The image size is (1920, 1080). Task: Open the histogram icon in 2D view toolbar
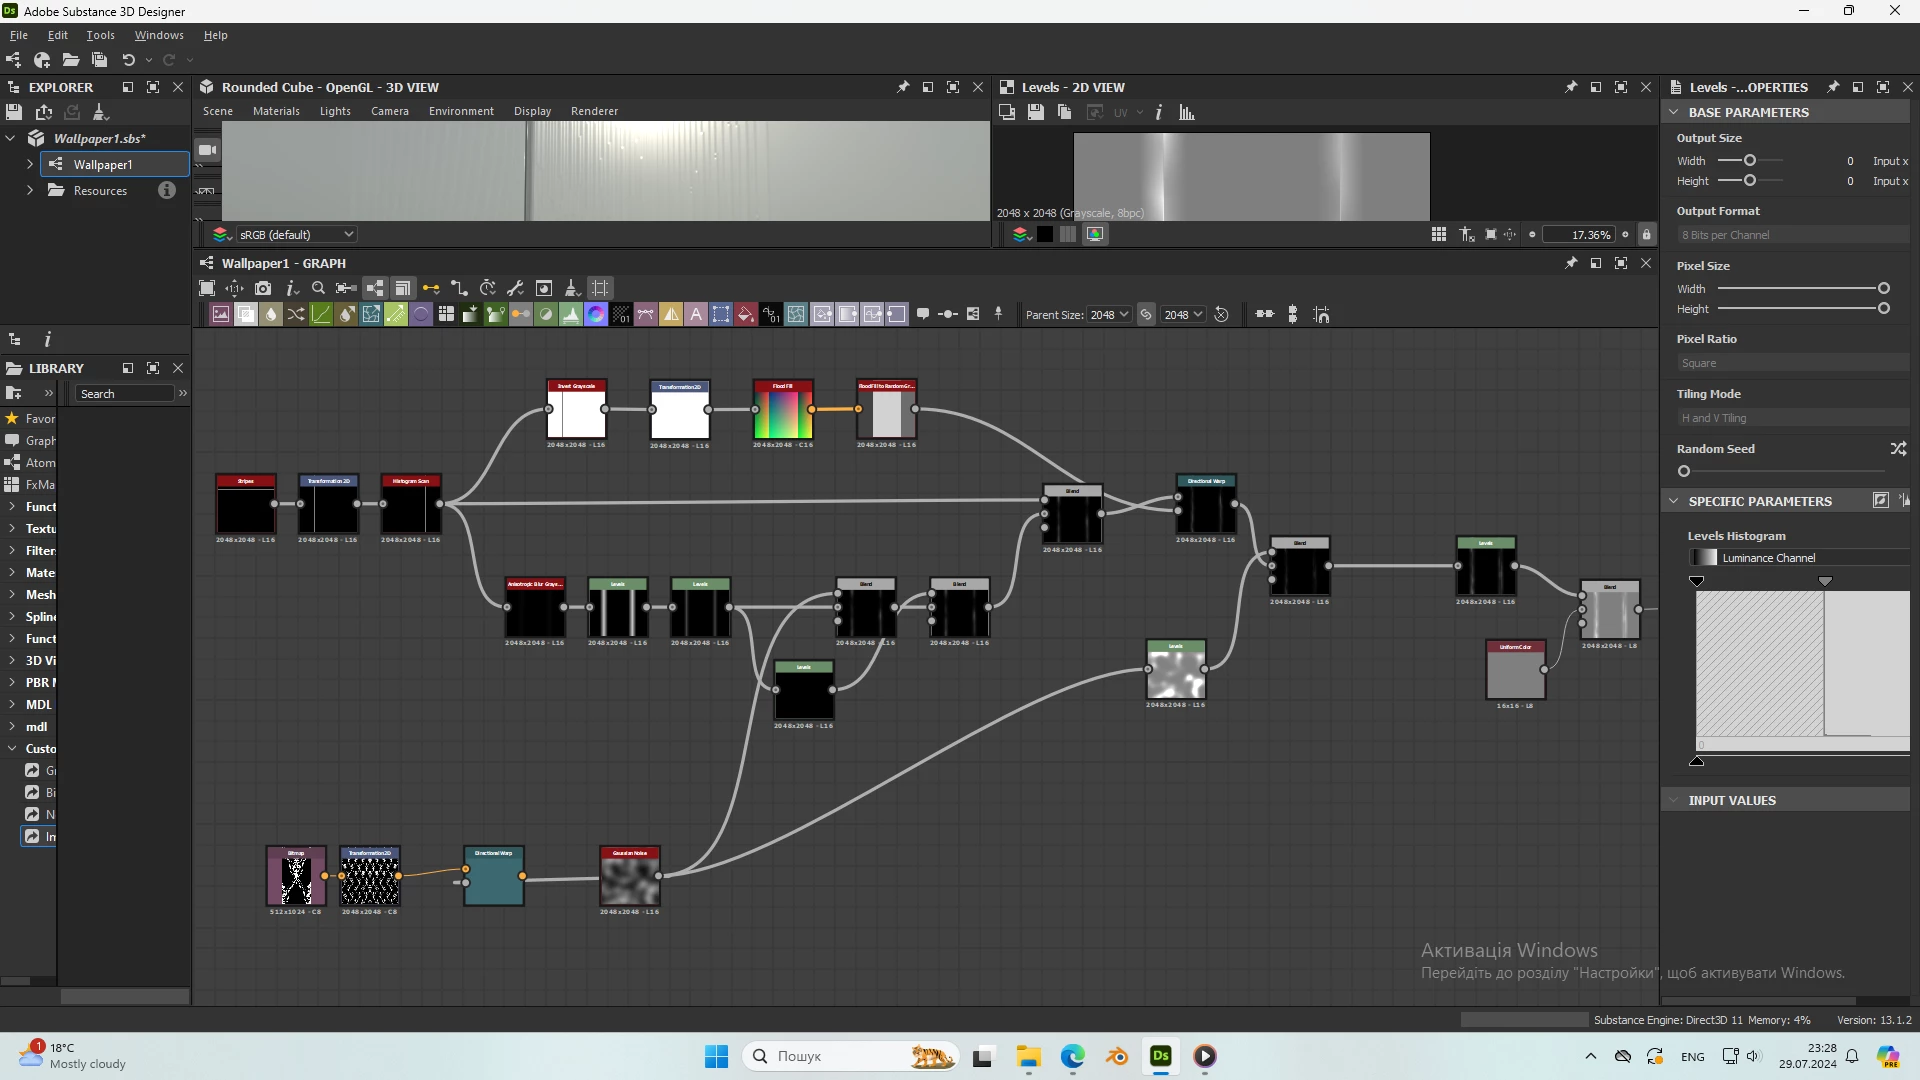click(1187, 113)
